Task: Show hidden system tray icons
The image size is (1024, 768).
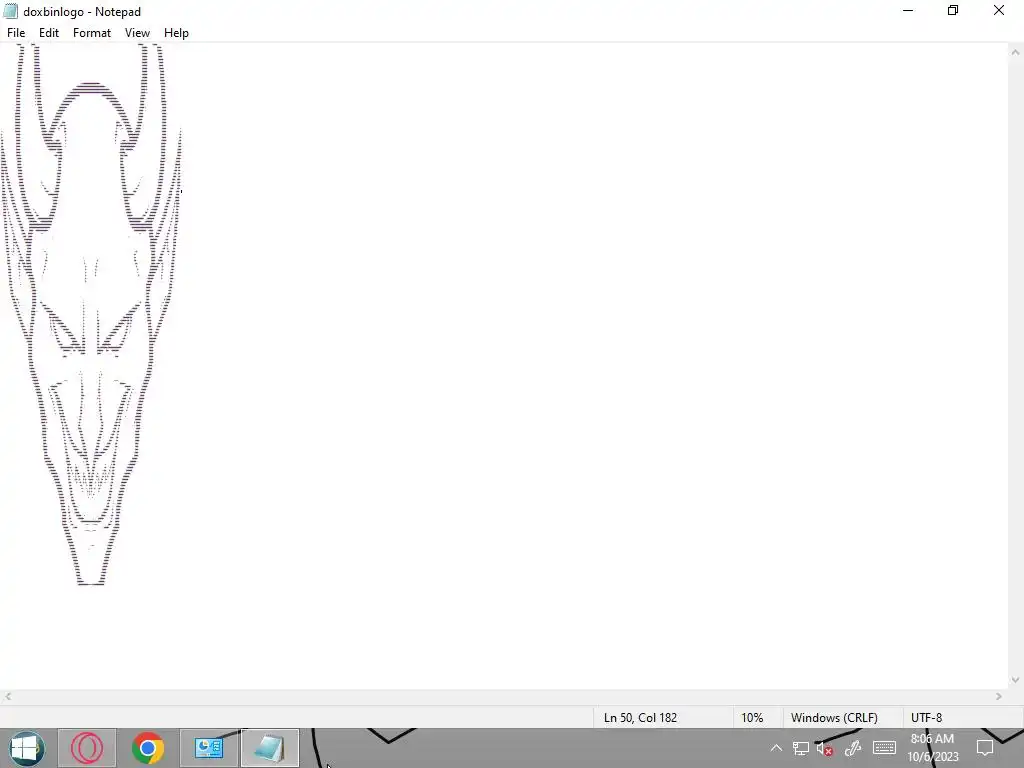Action: [x=776, y=748]
